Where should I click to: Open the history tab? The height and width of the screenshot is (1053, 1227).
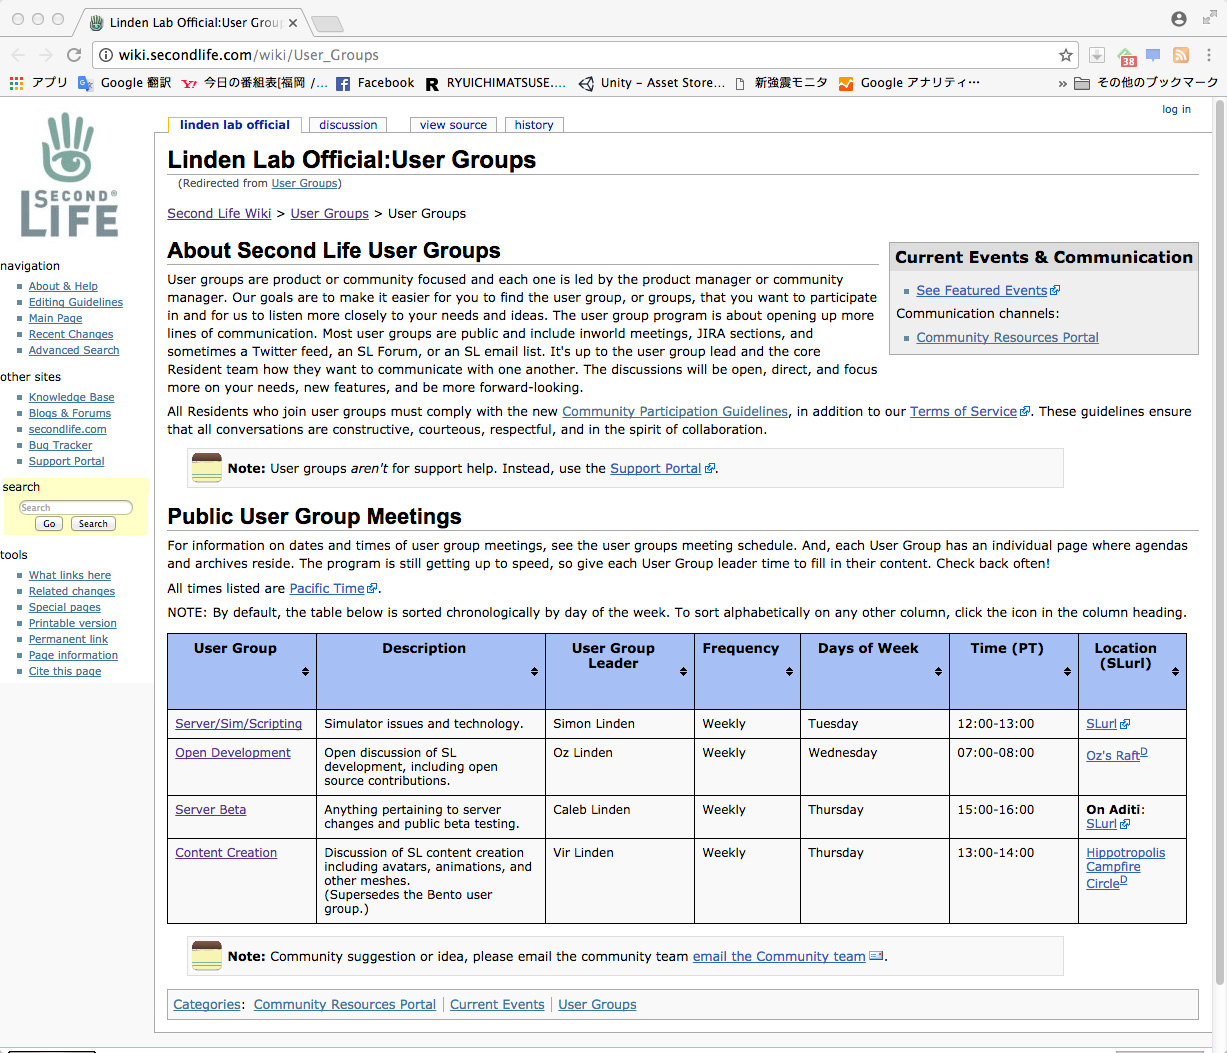(534, 125)
